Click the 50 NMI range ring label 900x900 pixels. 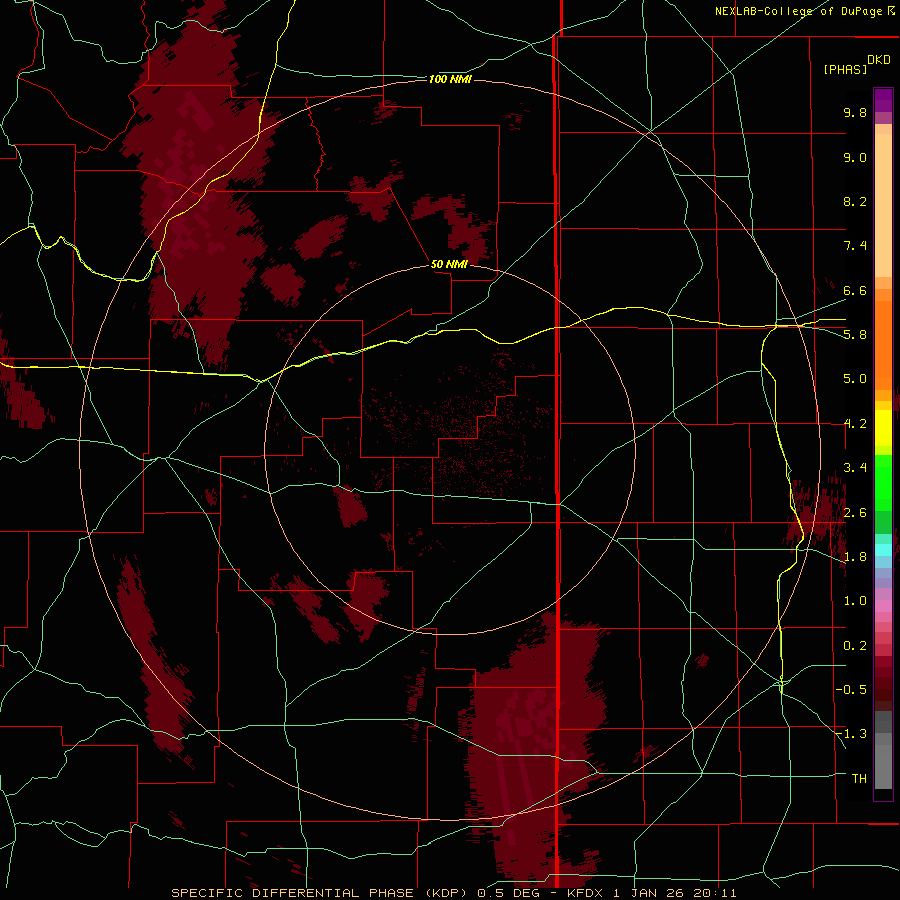click(x=449, y=264)
